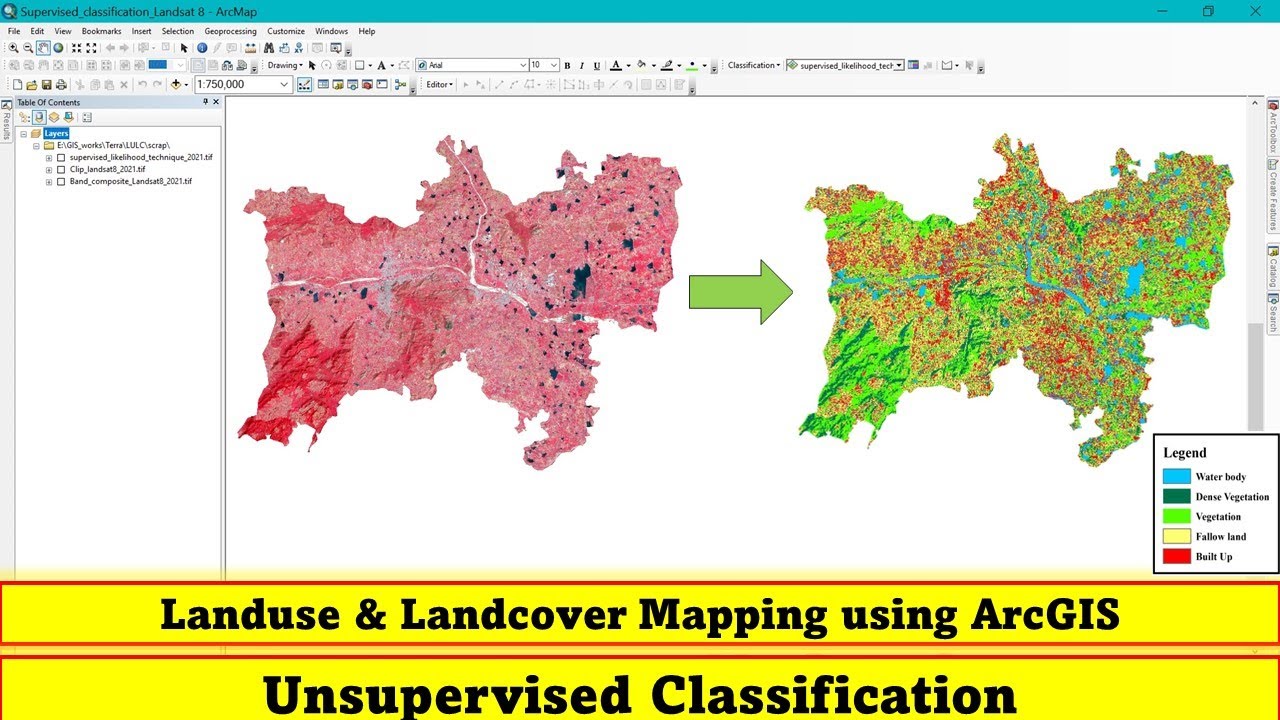Open the Search window toolbar icon

353,85
